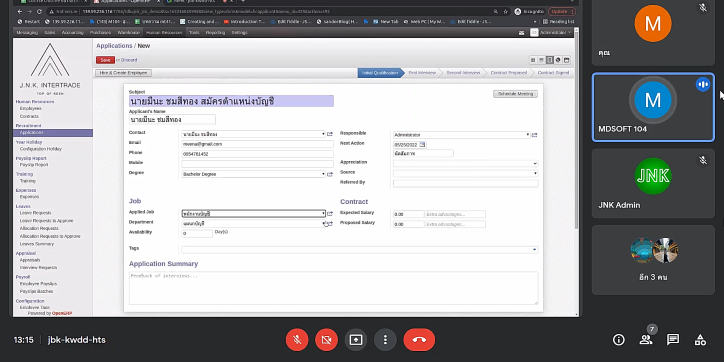The width and height of the screenshot is (724, 362).
Task: Click the red Save button
Action: click(x=105, y=60)
